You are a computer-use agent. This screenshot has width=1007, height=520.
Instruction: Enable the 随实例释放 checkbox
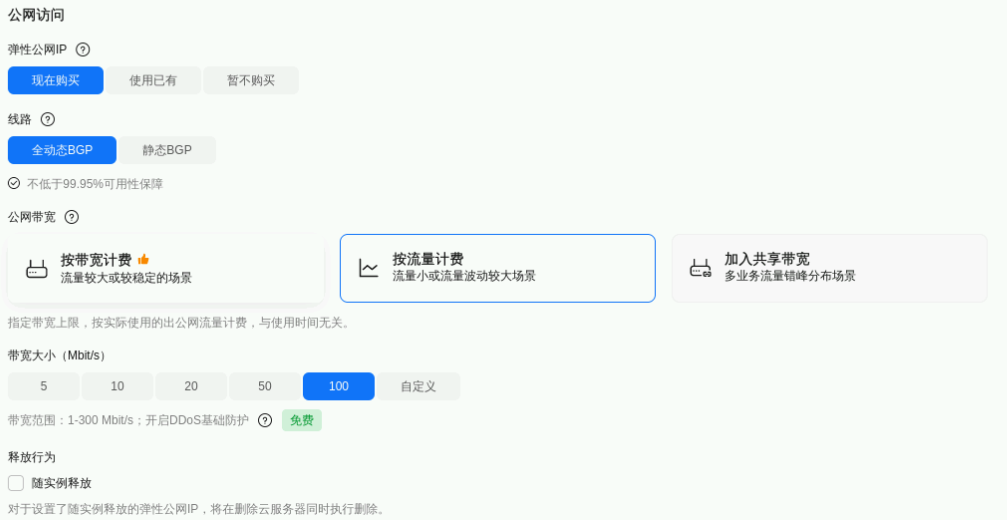click(x=16, y=483)
